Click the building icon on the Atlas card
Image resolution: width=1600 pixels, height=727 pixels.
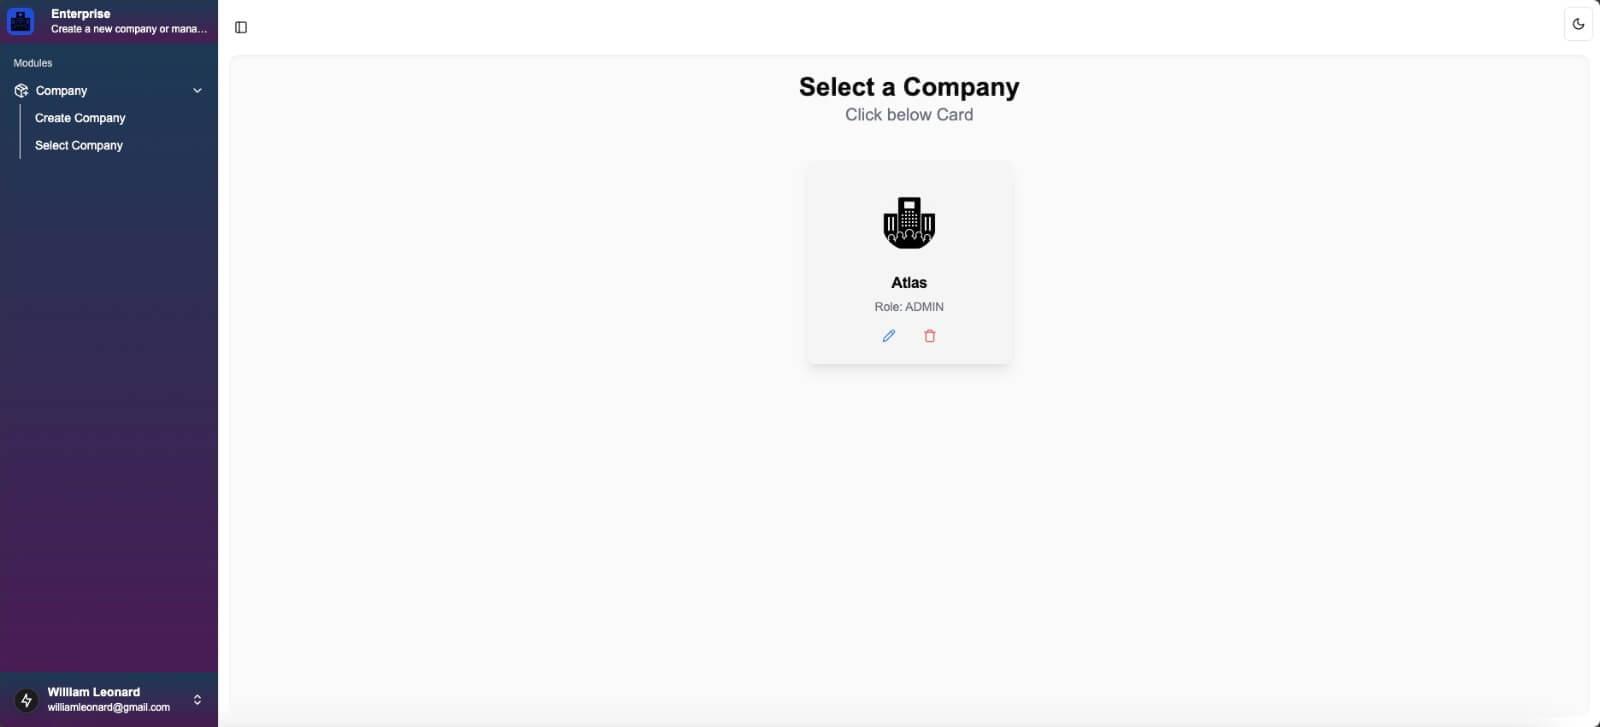pos(908,222)
